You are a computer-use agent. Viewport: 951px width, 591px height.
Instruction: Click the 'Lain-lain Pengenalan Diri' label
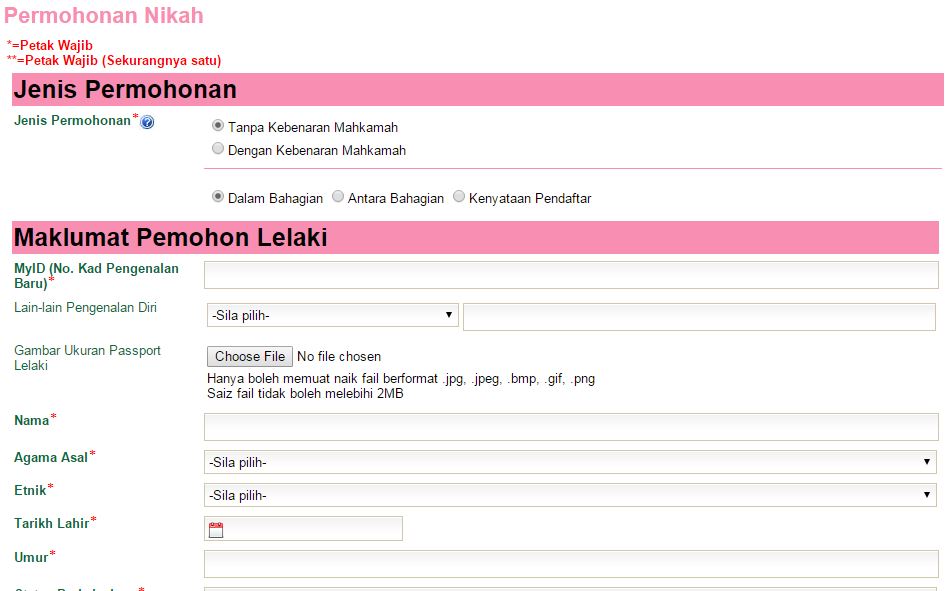[x=86, y=308]
